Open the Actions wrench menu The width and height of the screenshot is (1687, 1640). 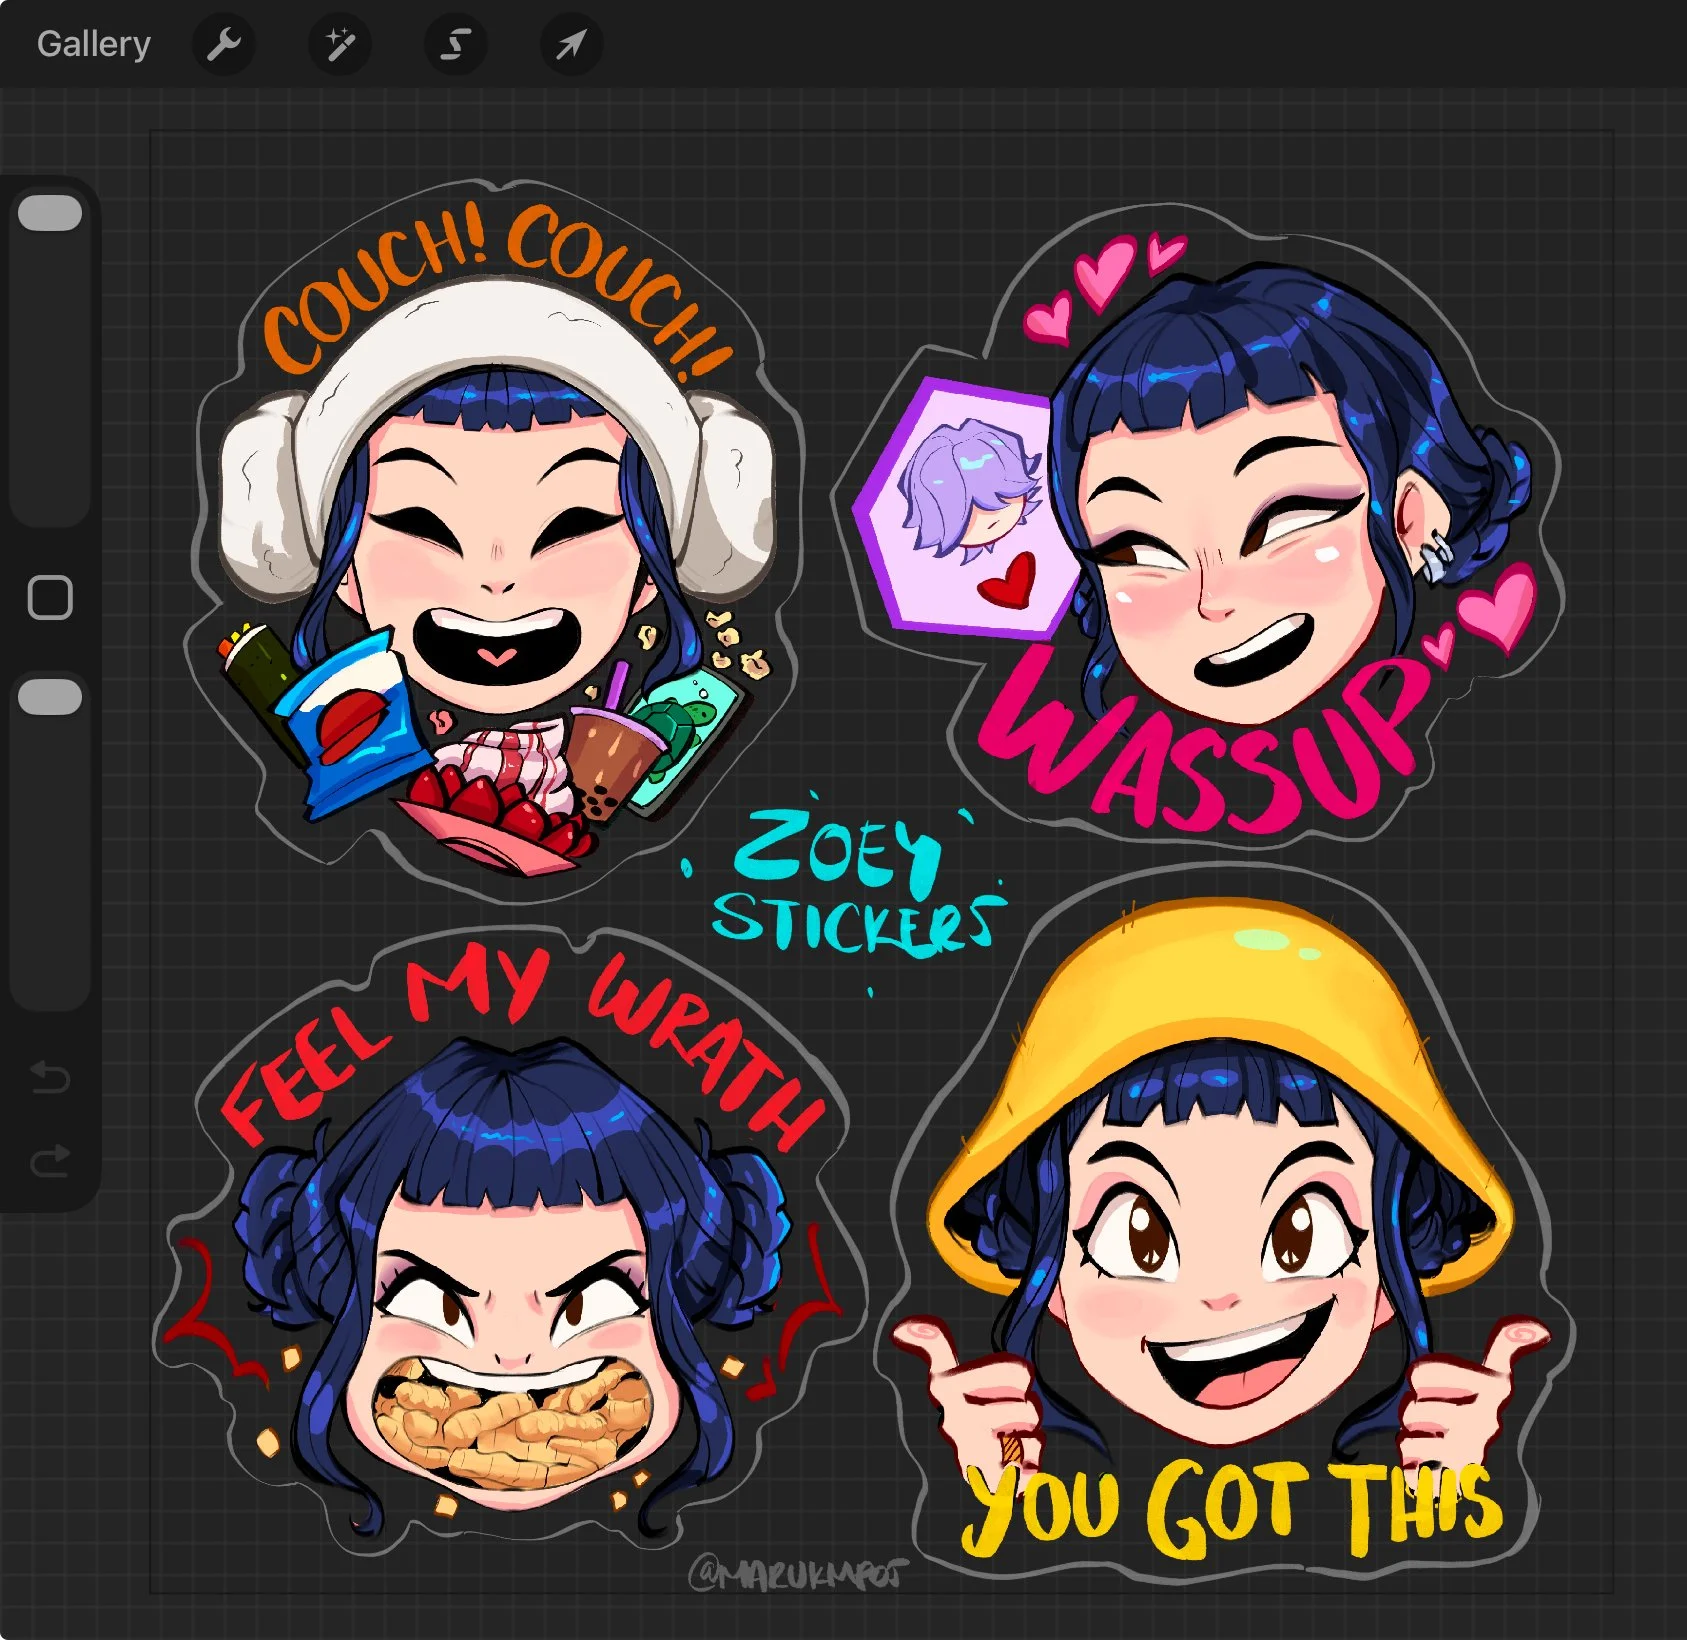[224, 44]
